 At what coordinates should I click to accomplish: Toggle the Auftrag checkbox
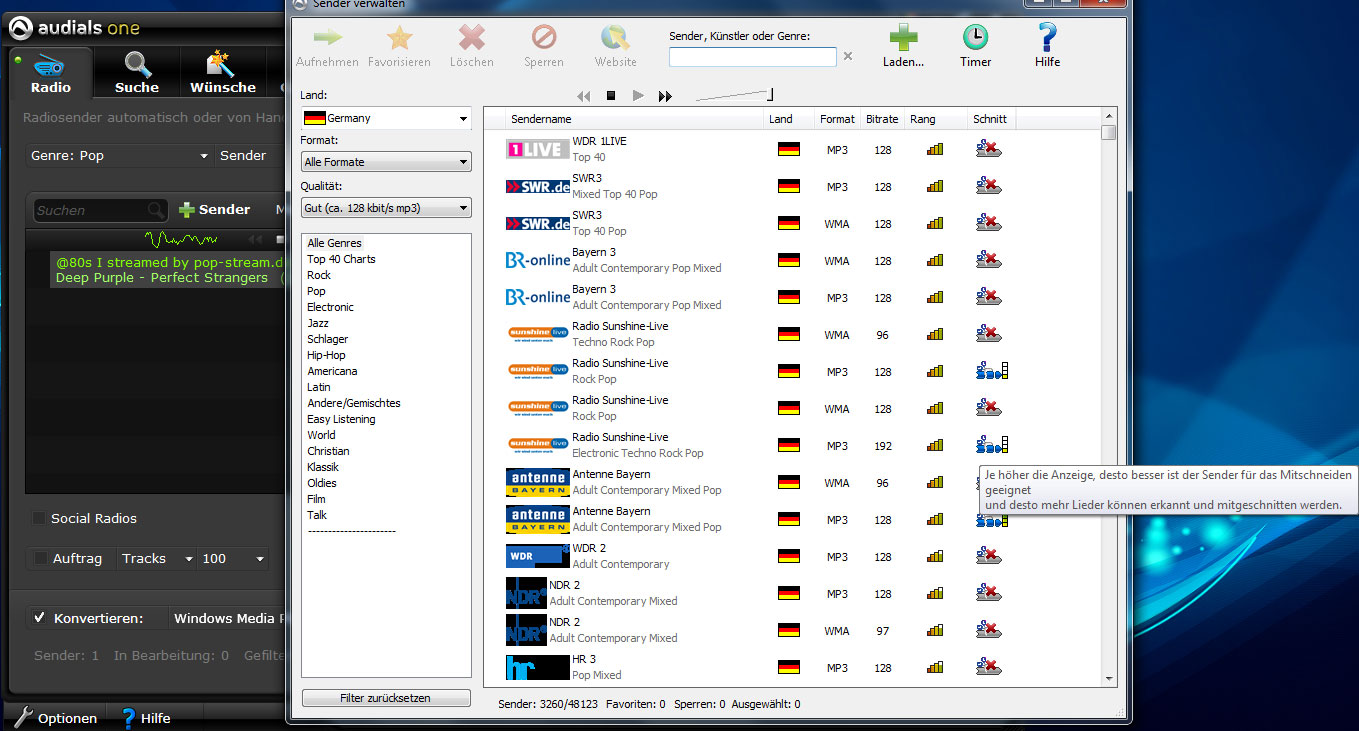click(40, 558)
